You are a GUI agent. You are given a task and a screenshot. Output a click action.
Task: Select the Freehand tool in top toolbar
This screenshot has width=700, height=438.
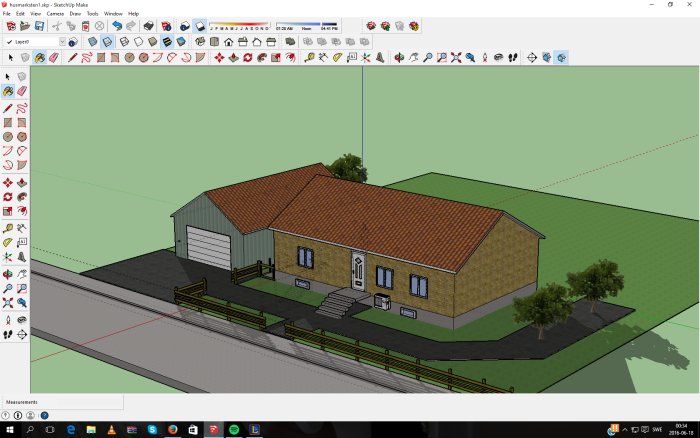click(x=87, y=58)
